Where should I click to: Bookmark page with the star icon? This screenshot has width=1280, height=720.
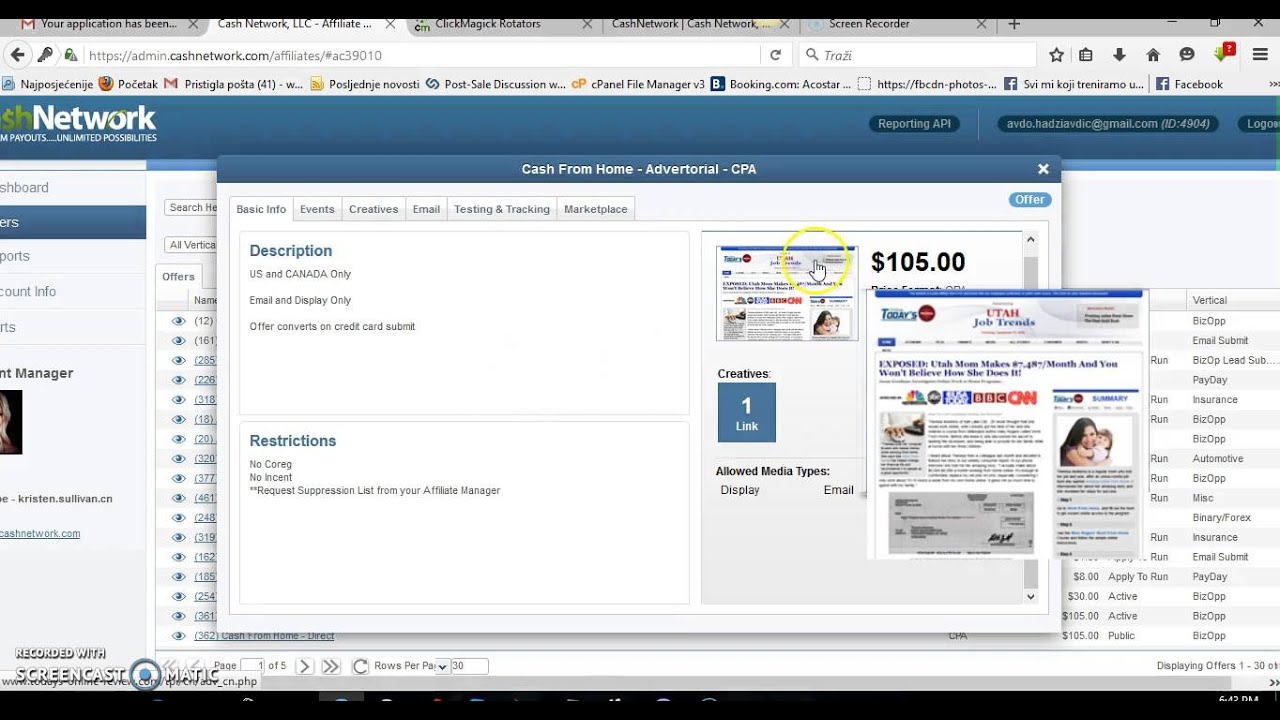(x=1056, y=55)
